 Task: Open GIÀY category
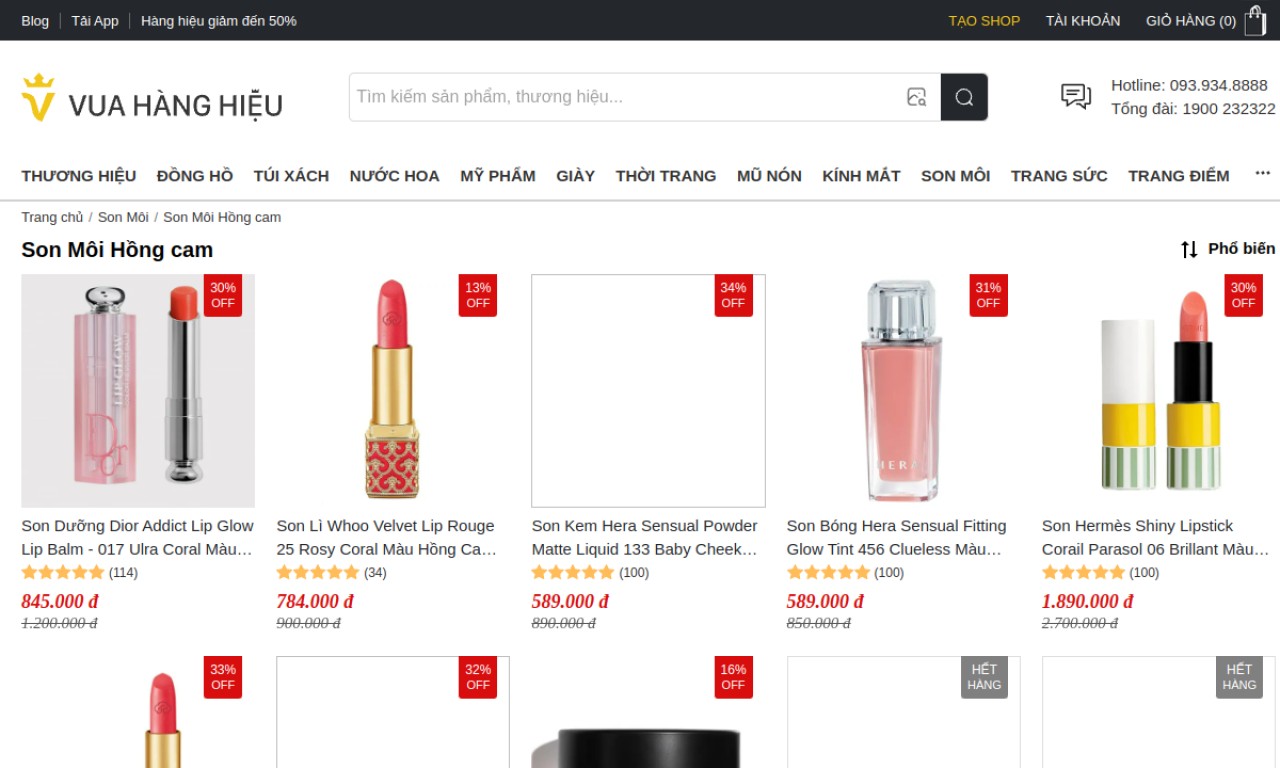[x=576, y=176]
